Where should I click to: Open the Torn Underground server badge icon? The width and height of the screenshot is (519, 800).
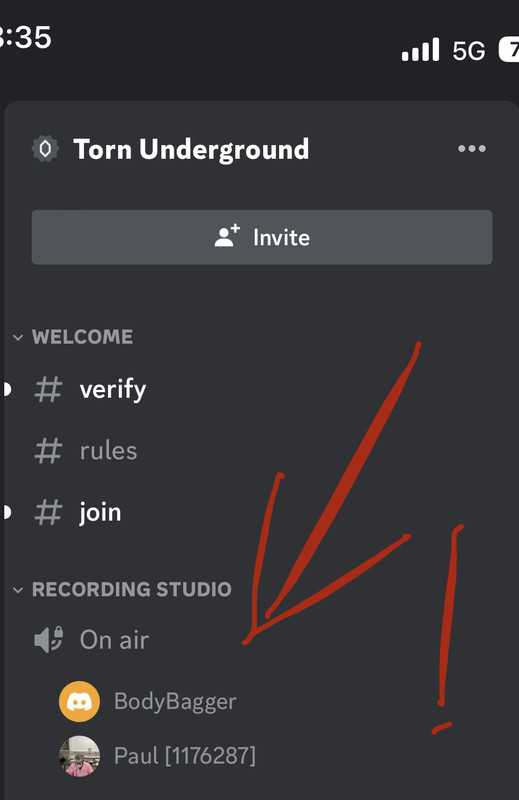pyautogui.click(x=45, y=149)
